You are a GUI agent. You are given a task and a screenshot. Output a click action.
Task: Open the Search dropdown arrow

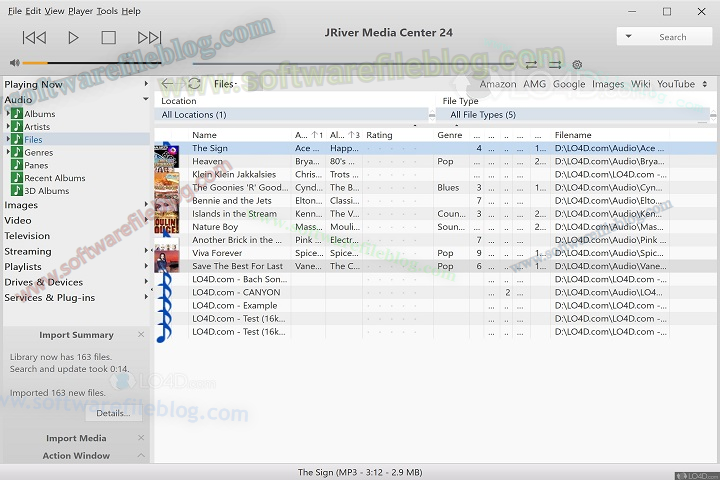tap(630, 37)
